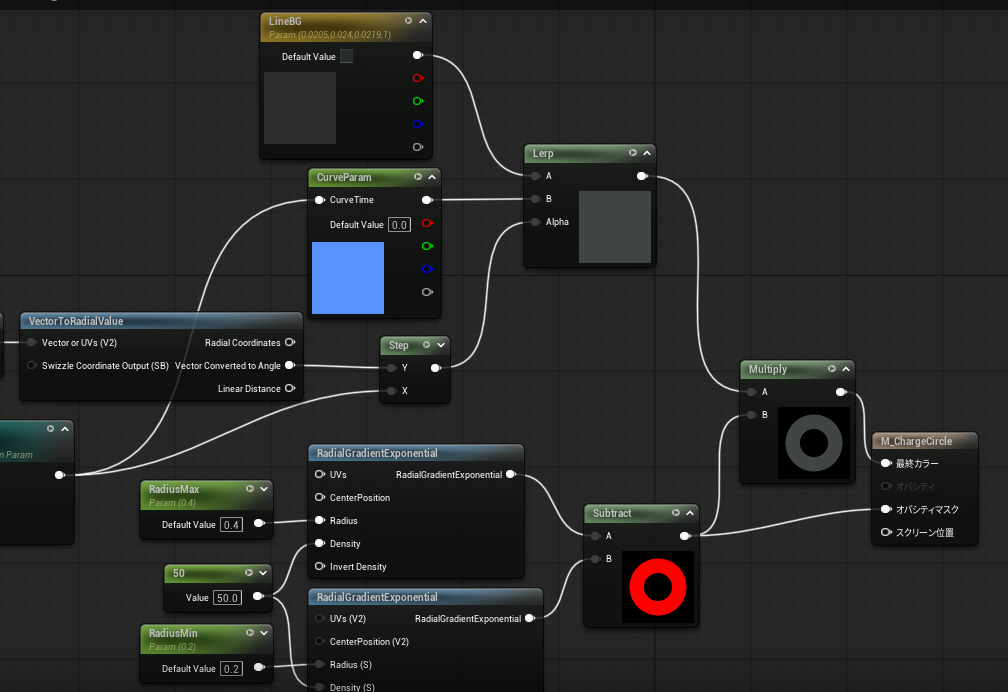Click the Linear Distance output on VectorToRadialValue
Viewport: 1008px width, 692px height.
(290, 388)
